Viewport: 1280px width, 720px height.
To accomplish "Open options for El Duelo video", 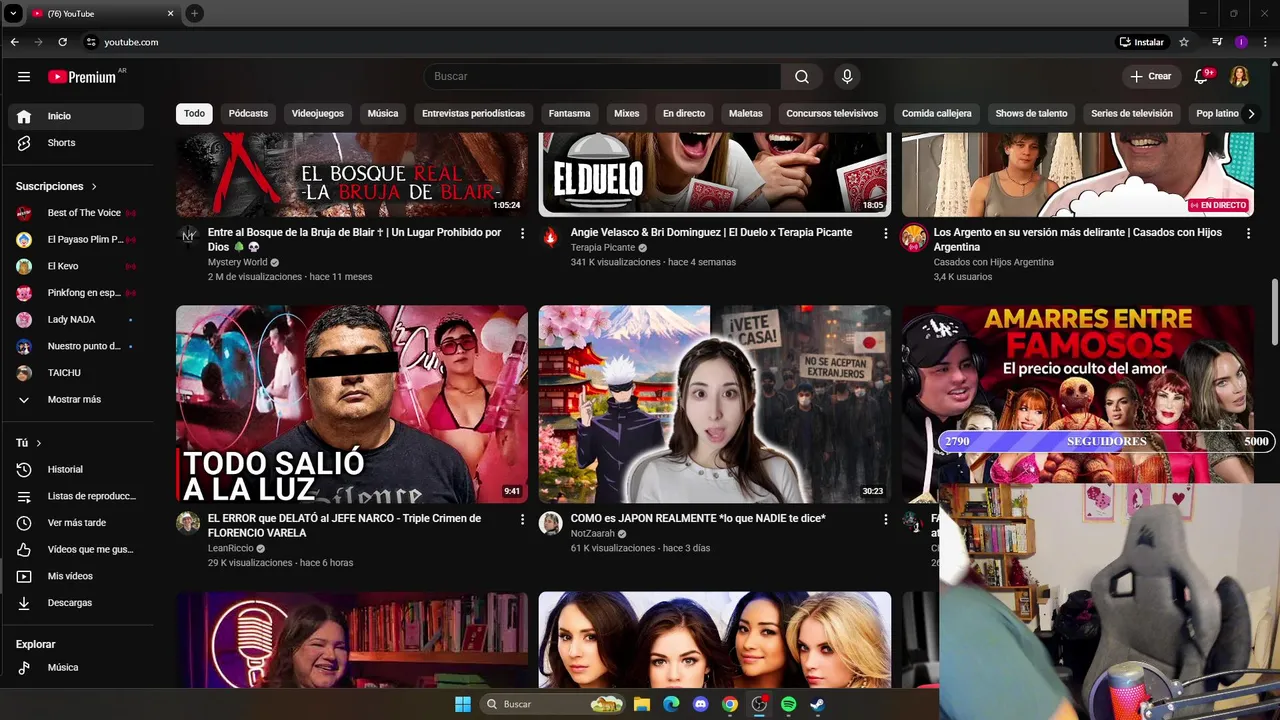I will [885, 233].
